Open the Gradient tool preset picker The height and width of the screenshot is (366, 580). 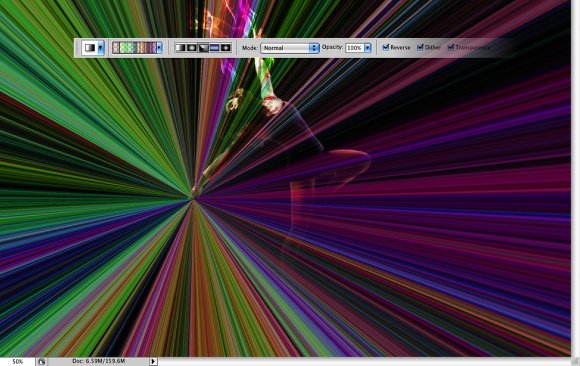pyautogui.click(x=101, y=48)
